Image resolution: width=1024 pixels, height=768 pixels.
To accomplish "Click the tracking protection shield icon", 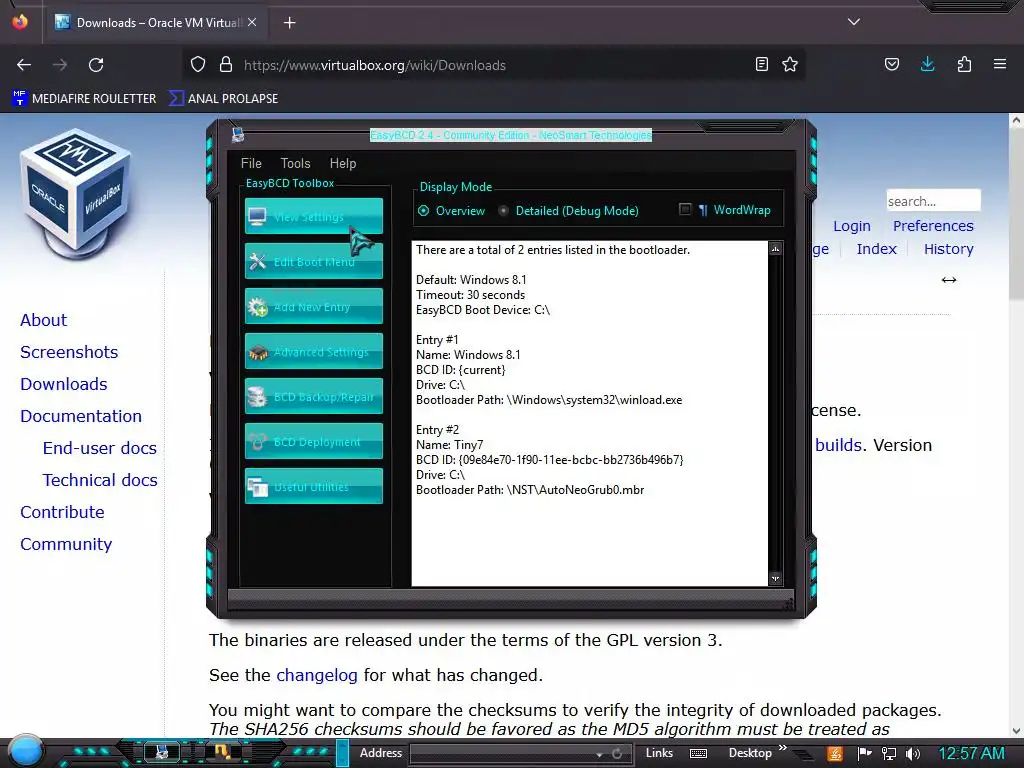I will point(198,65).
